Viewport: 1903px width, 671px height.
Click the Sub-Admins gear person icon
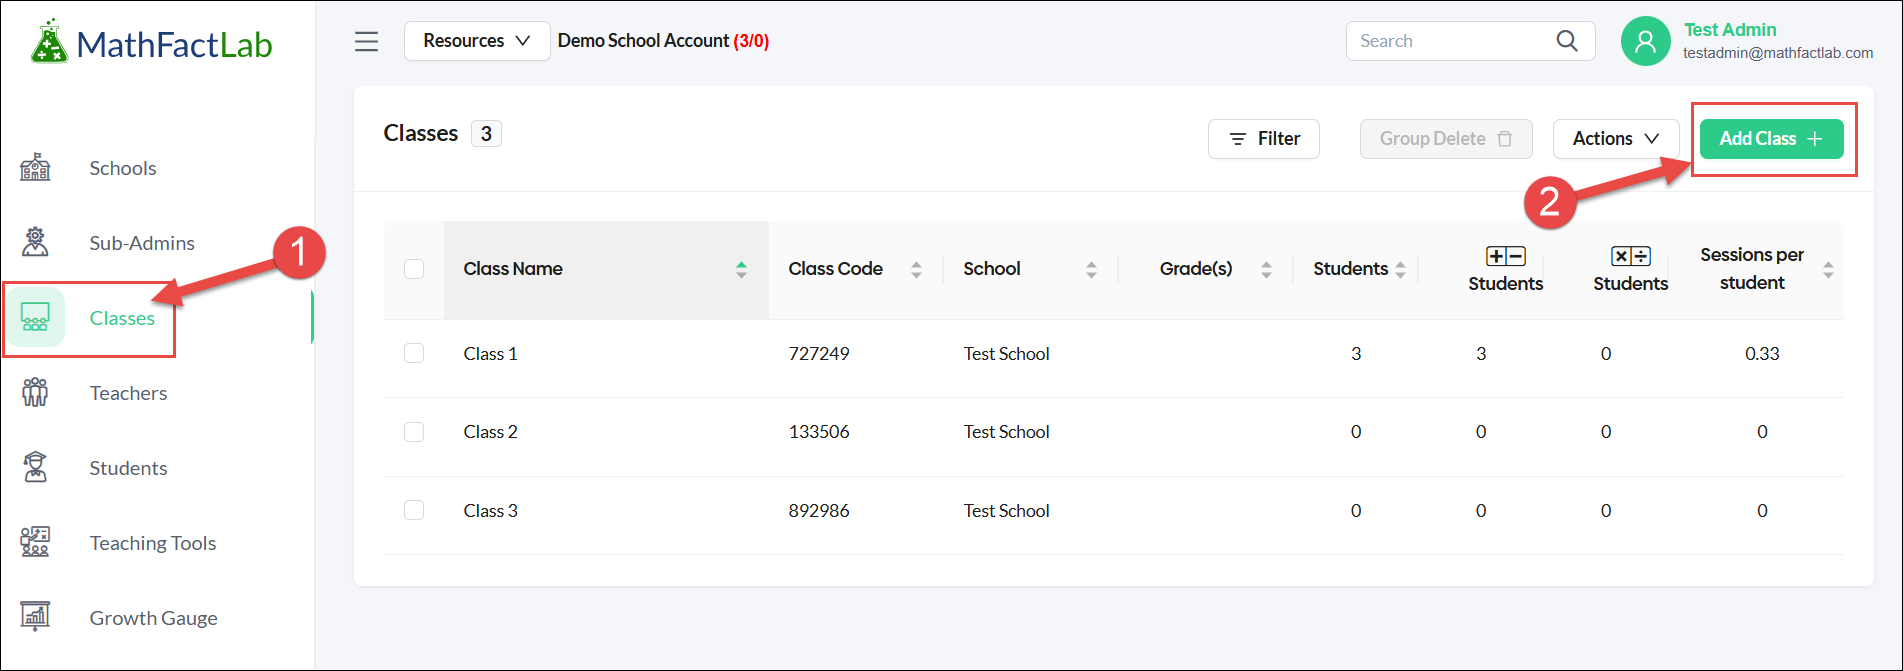[x=35, y=242]
